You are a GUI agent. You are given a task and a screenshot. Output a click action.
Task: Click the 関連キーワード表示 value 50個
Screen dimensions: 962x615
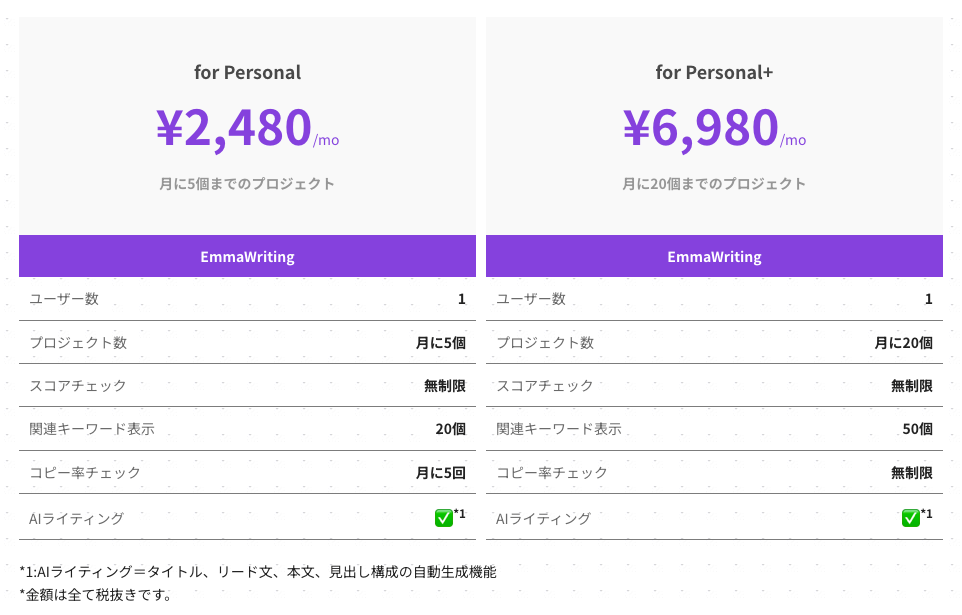918,429
